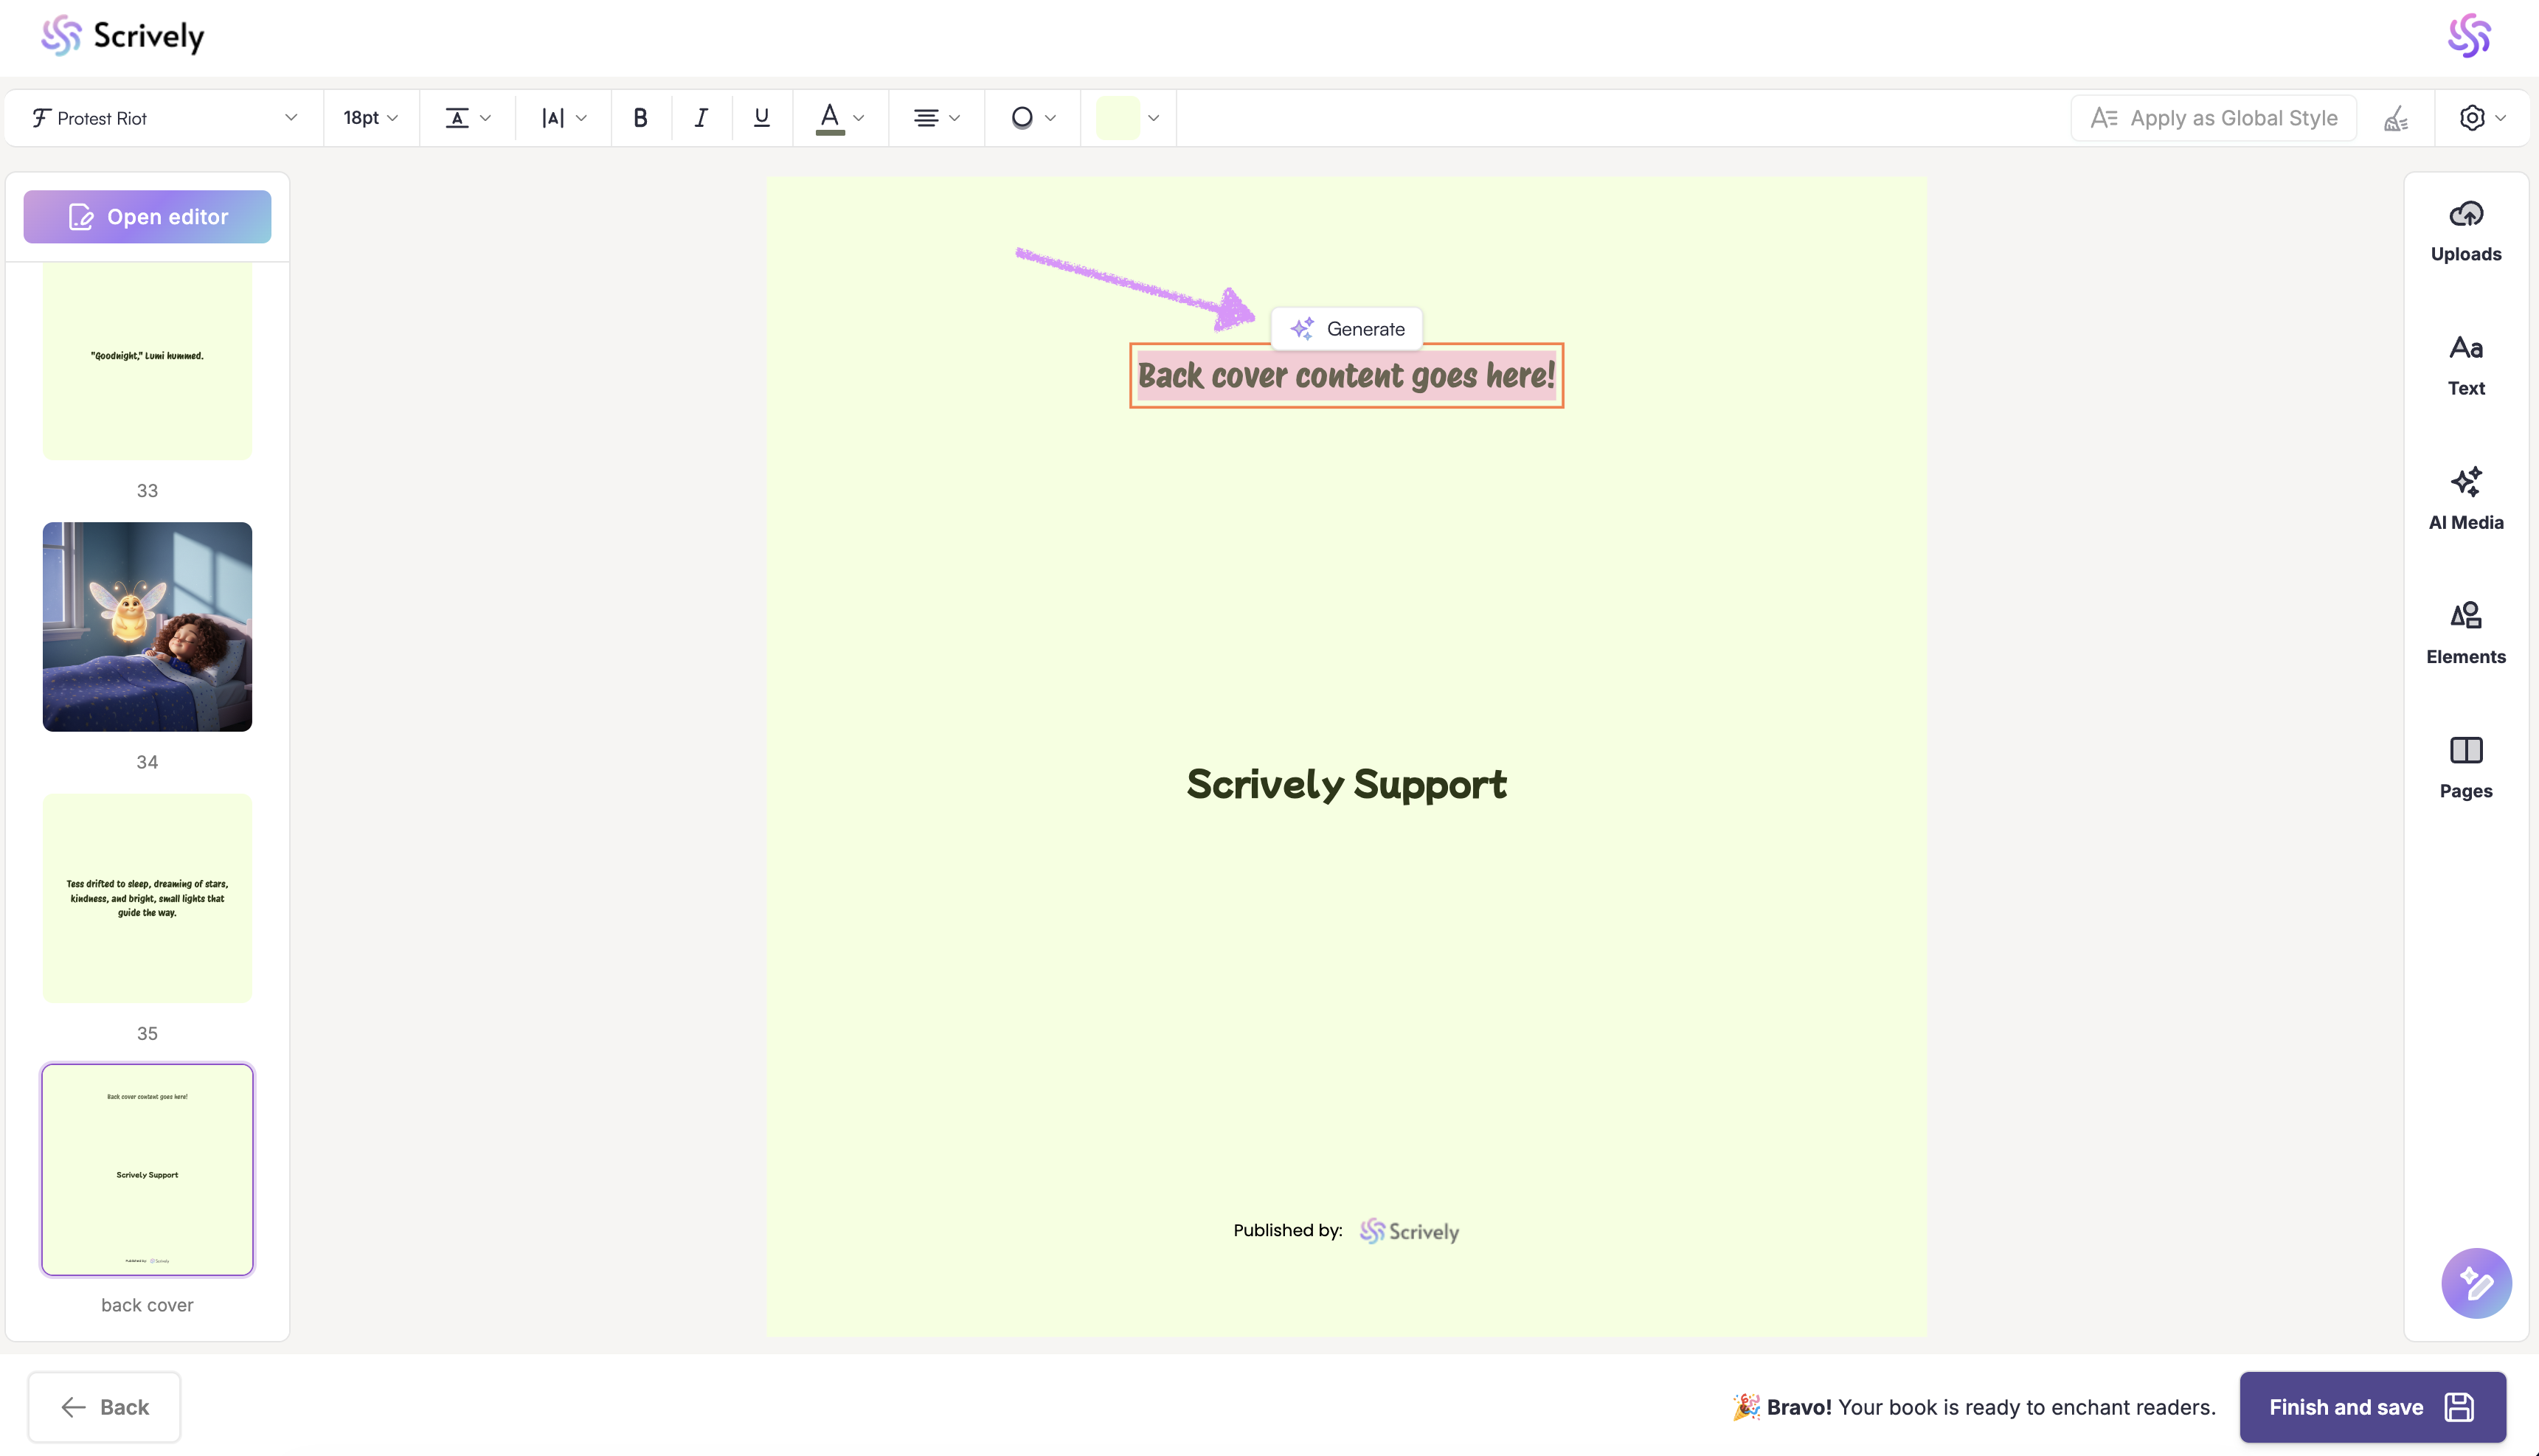Toggle Bold formatting
The image size is (2539, 1456).
tap(641, 118)
